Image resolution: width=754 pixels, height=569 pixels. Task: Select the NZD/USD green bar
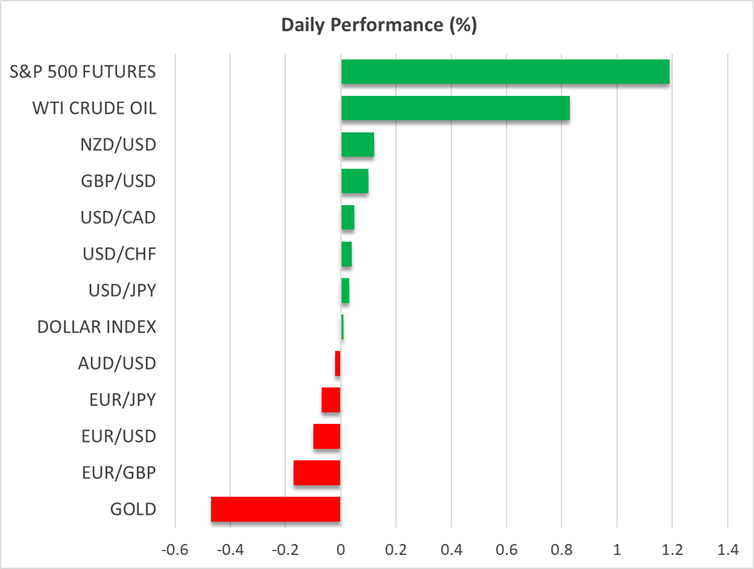(x=357, y=145)
